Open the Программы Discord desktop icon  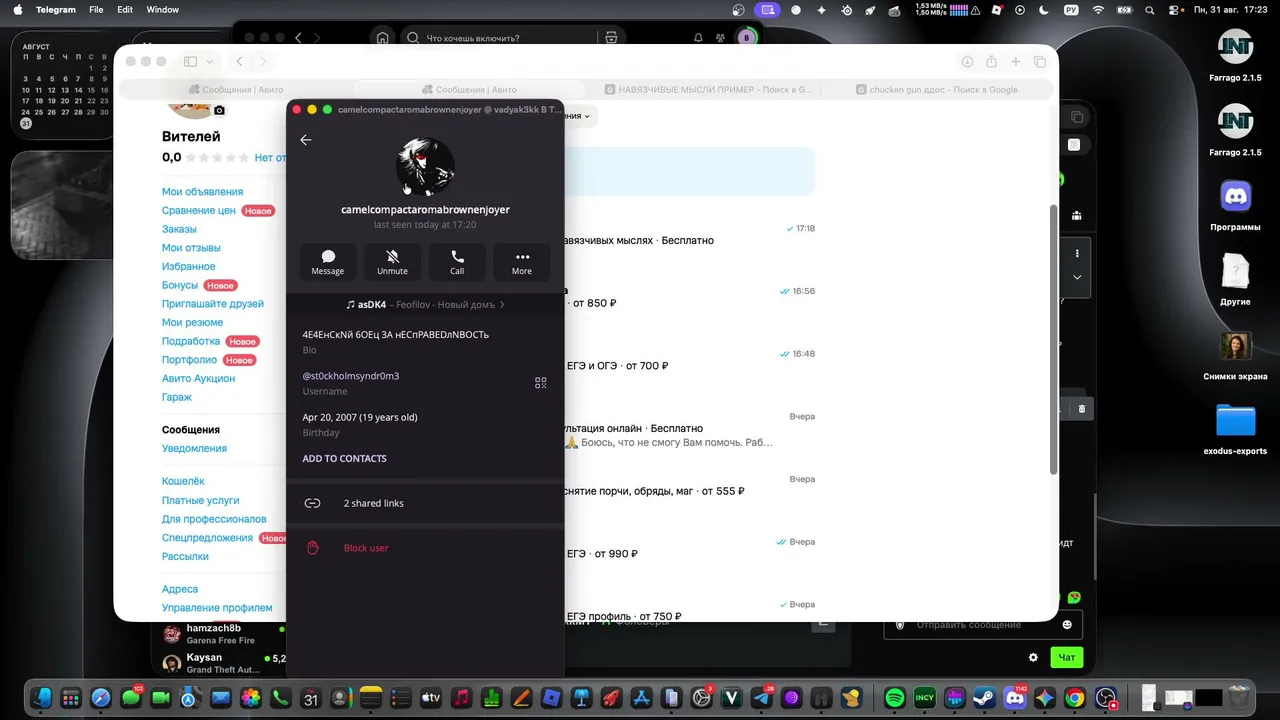1236,206
